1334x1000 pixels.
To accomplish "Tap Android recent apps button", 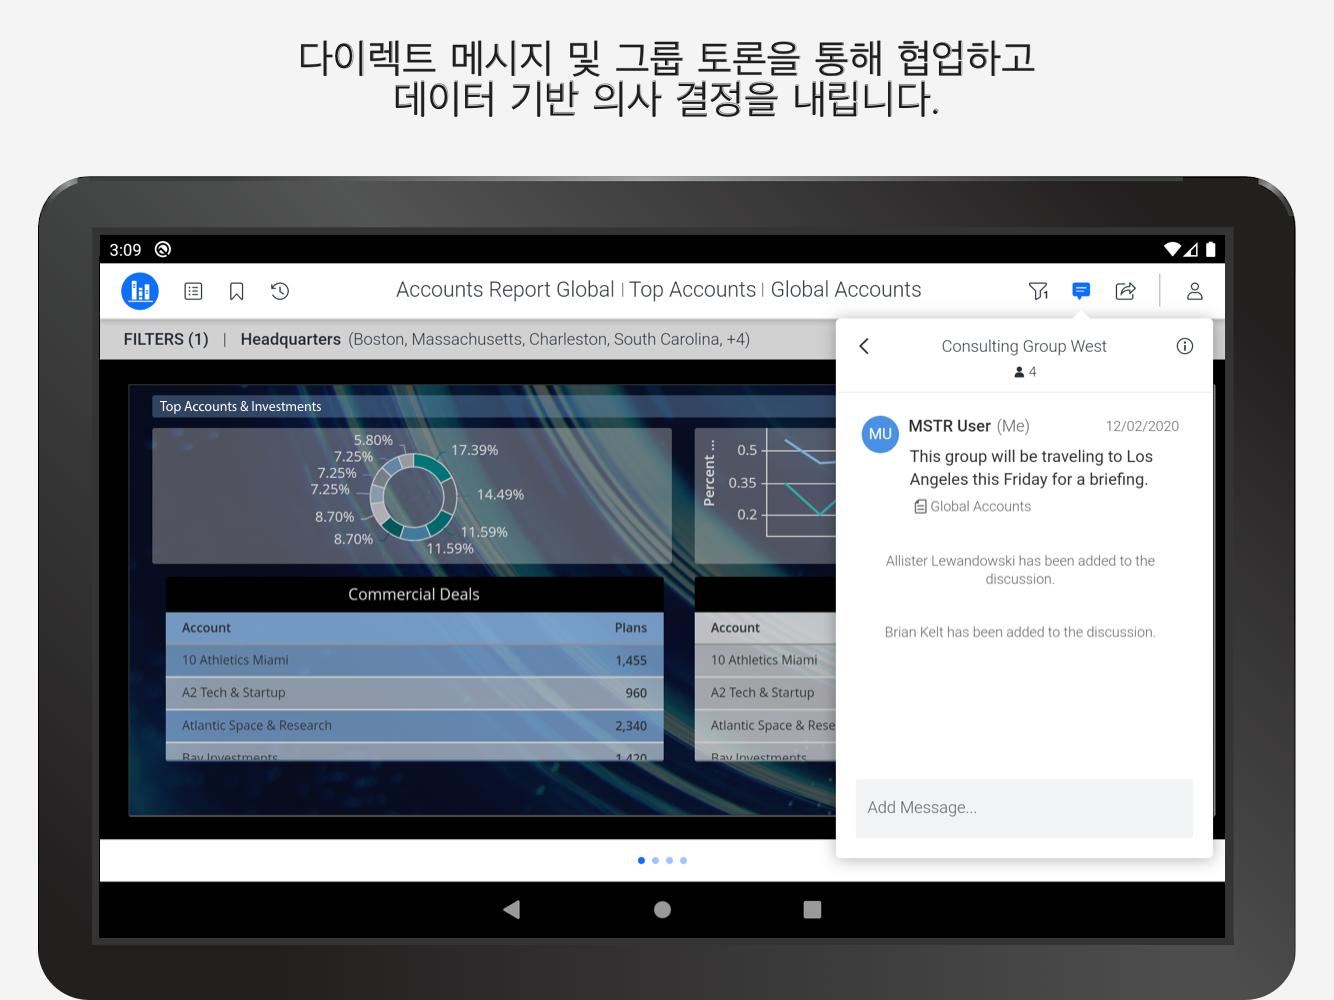I will 812,909.
